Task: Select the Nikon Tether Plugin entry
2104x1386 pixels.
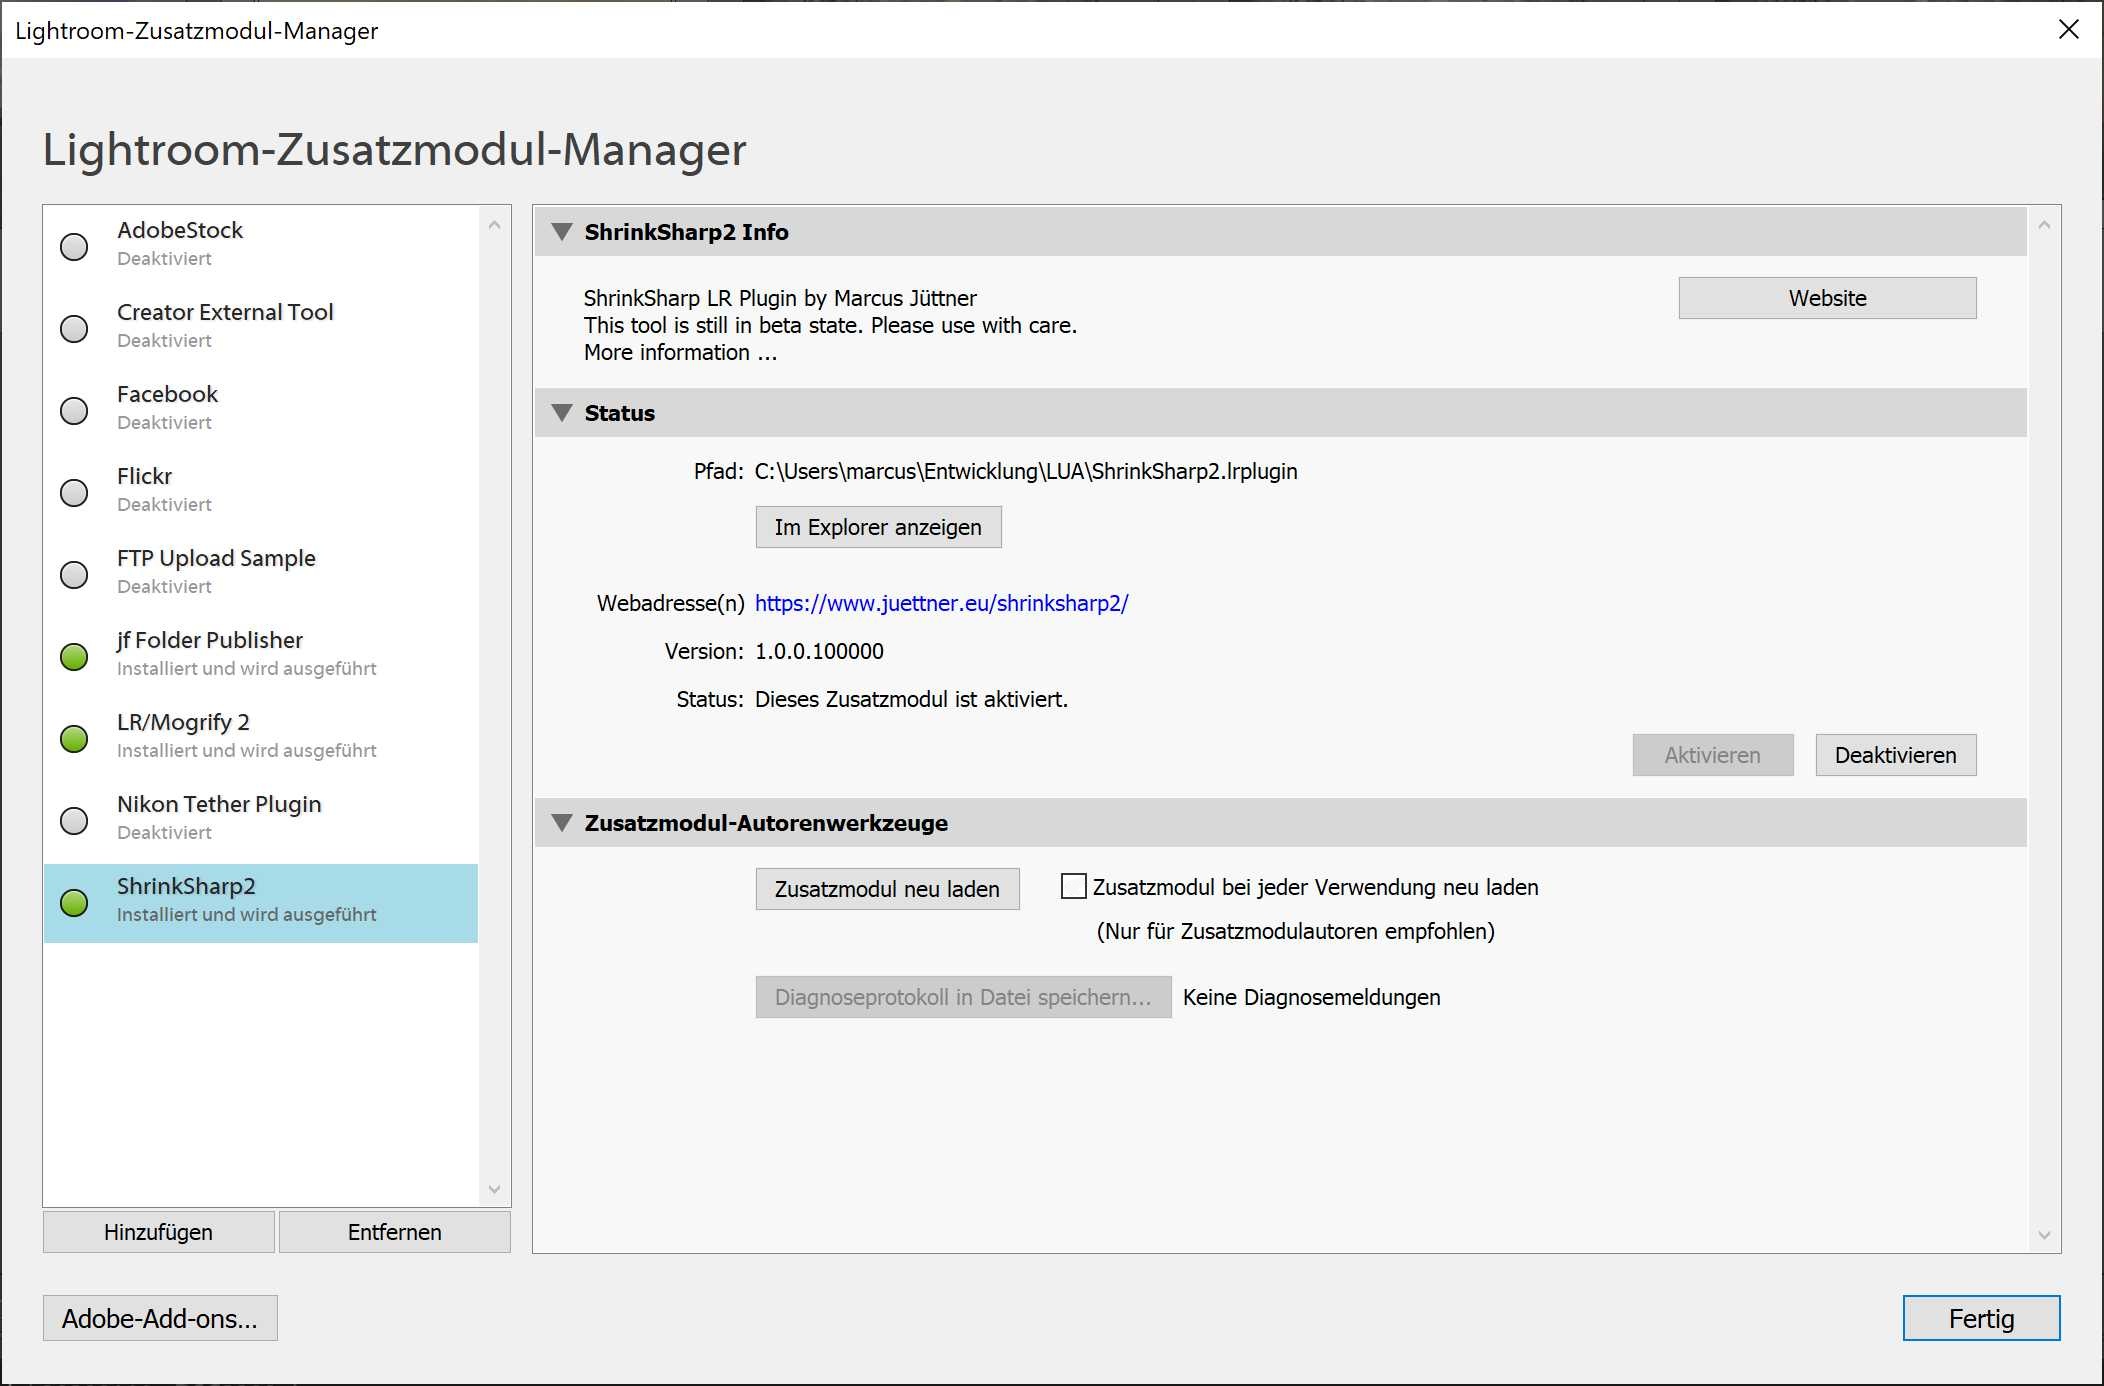Action: pyautogui.click(x=261, y=819)
